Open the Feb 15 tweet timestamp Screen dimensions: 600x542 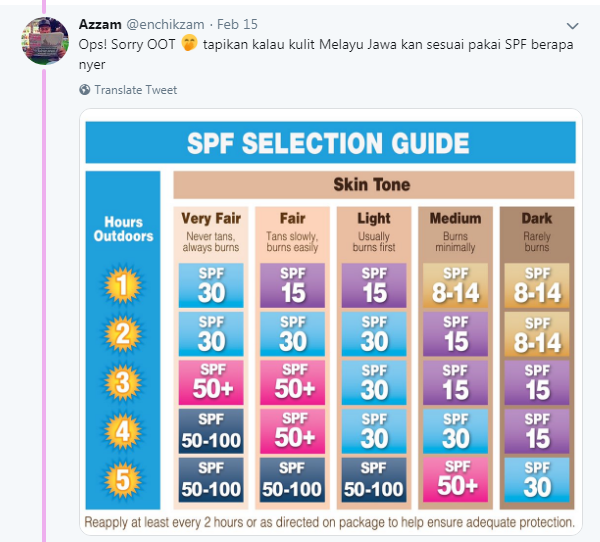237,24
